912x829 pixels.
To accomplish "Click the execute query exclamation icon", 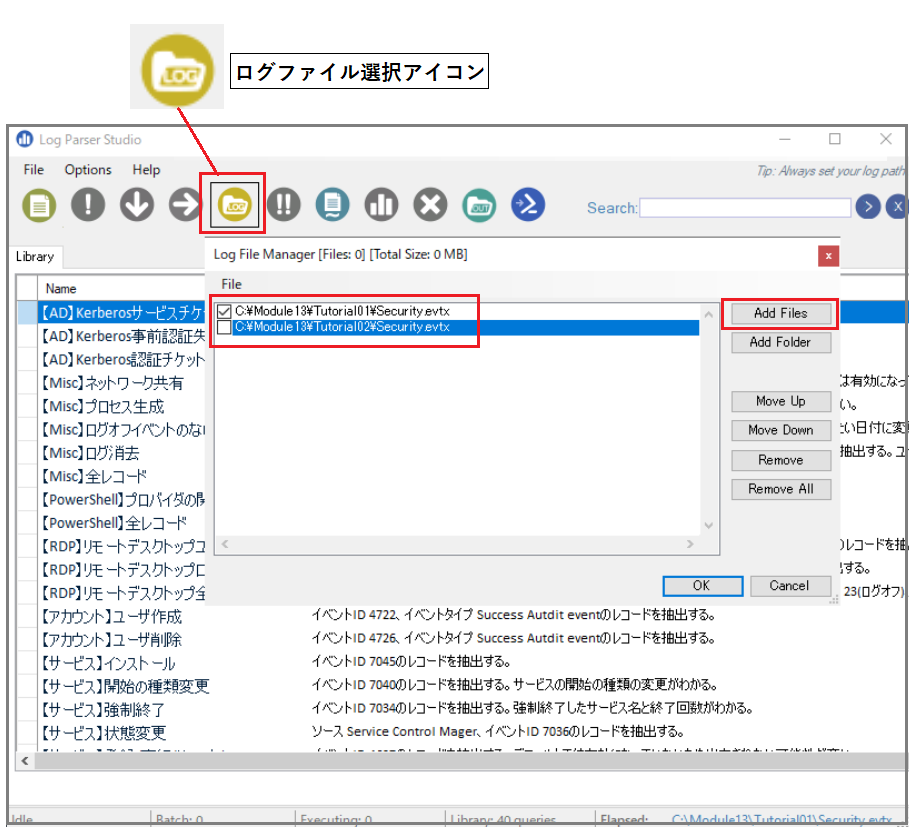I will coord(88,205).
